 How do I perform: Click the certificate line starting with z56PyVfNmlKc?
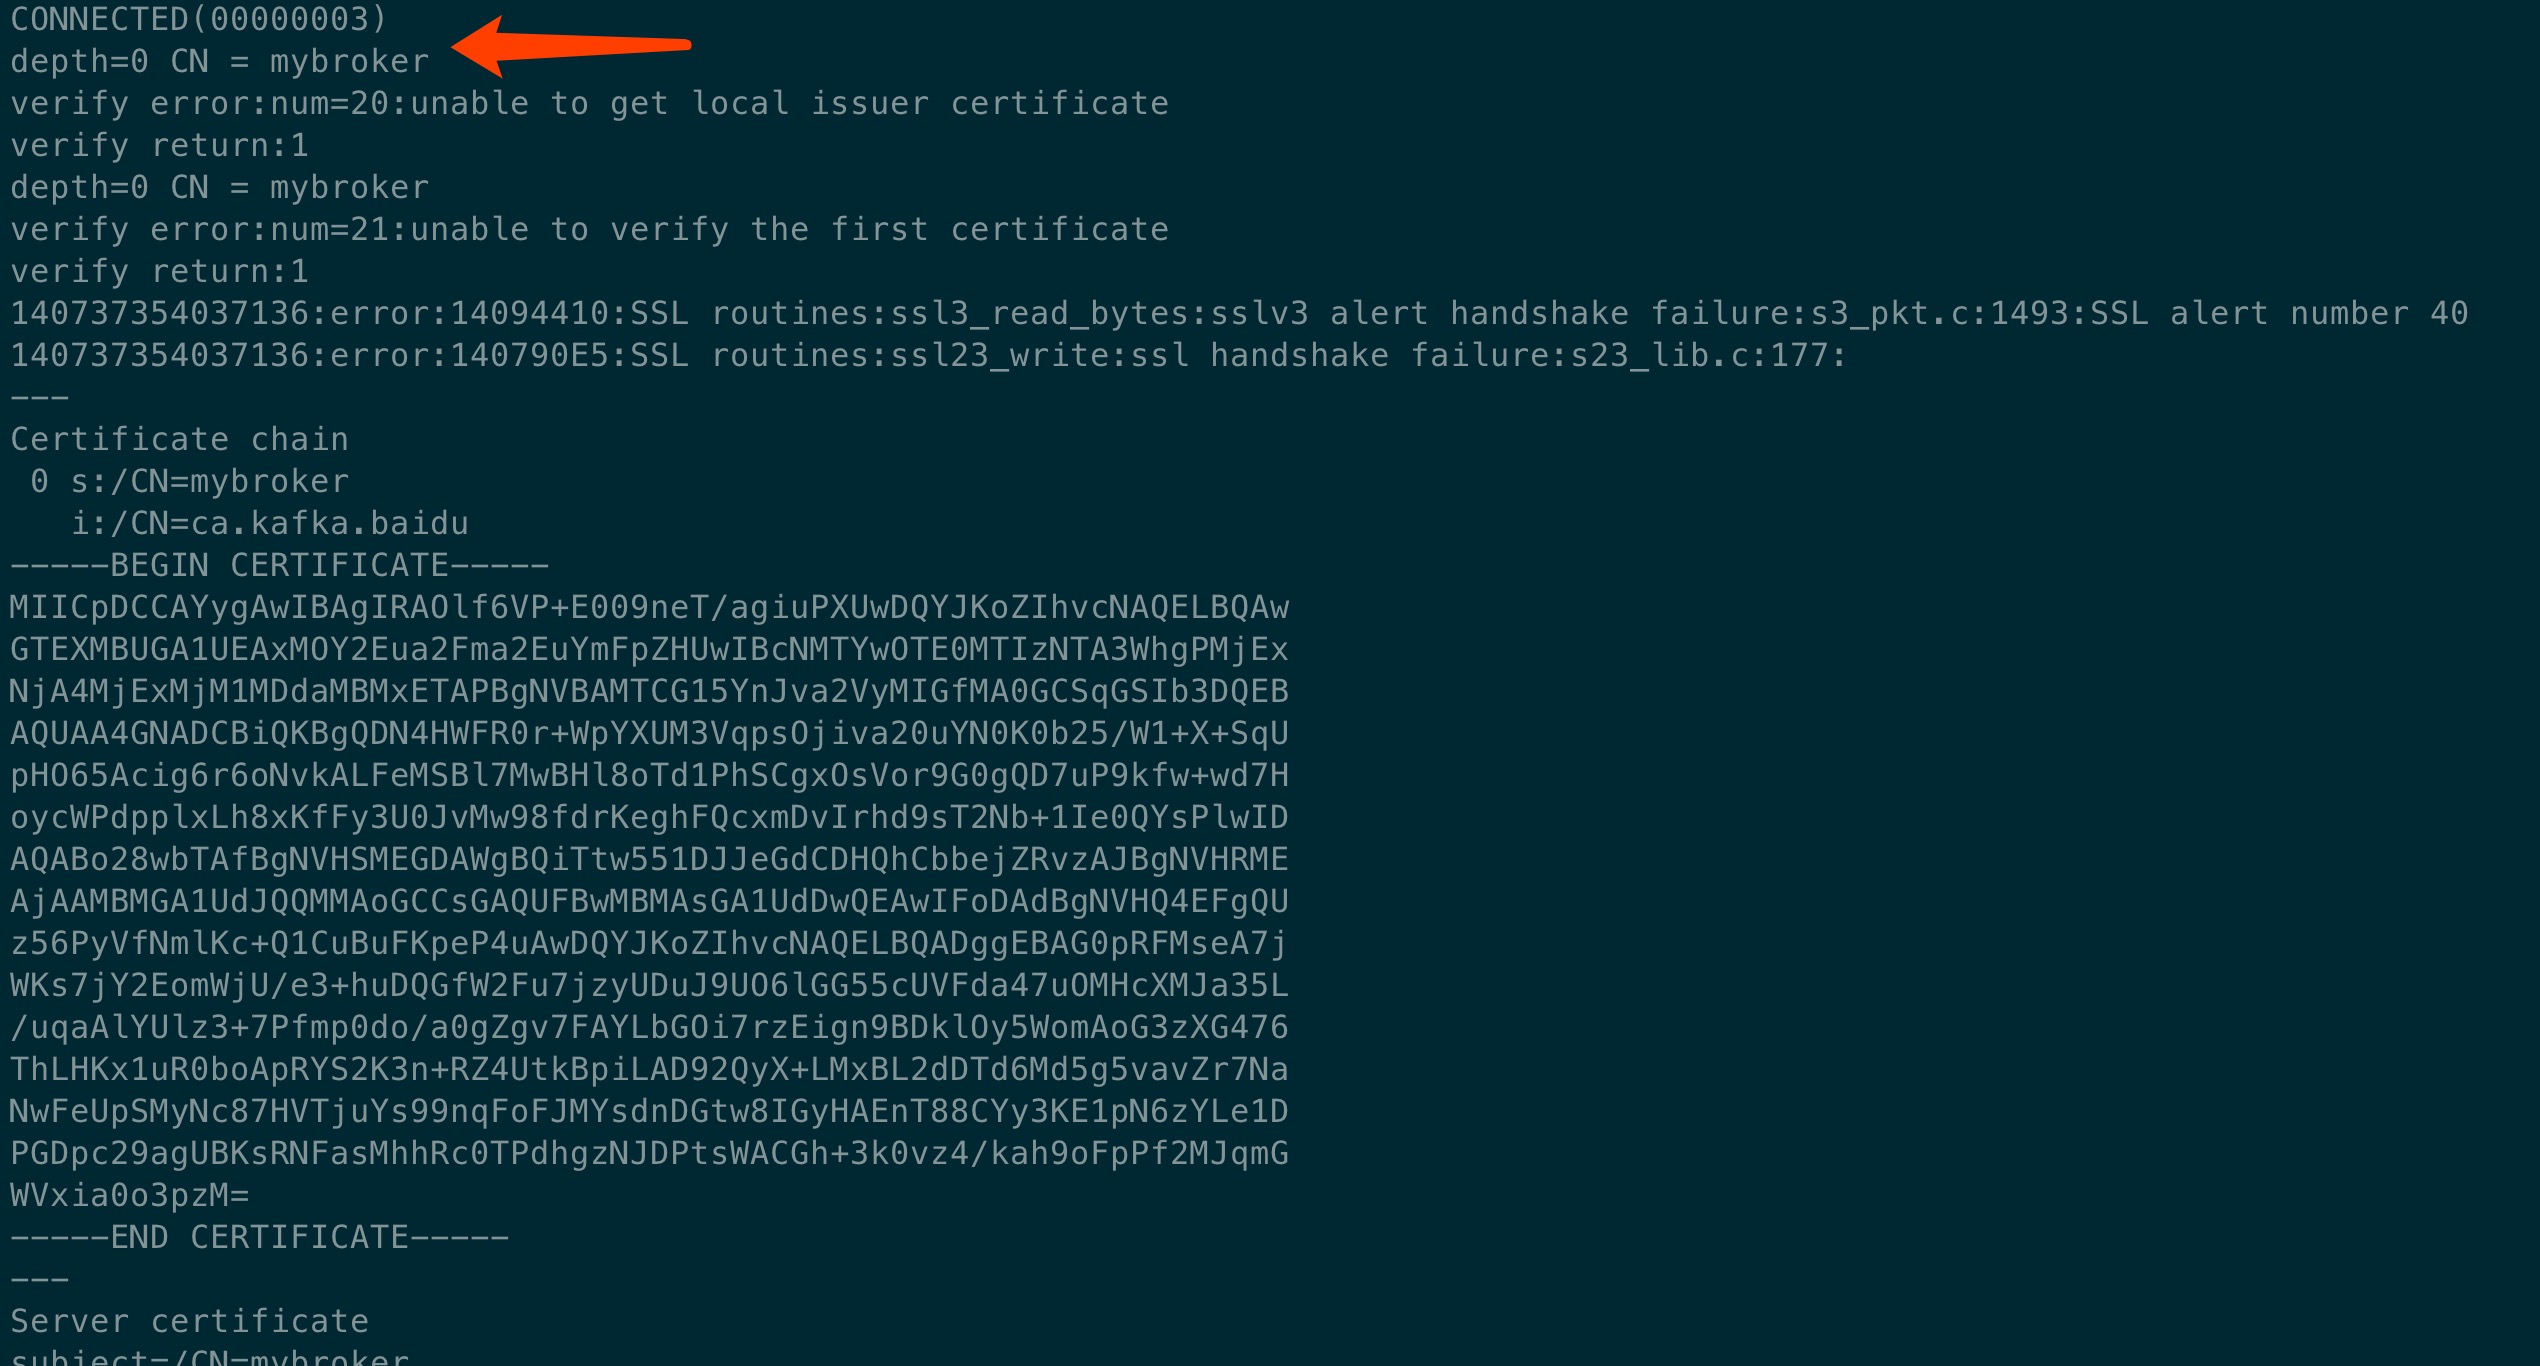[649, 944]
